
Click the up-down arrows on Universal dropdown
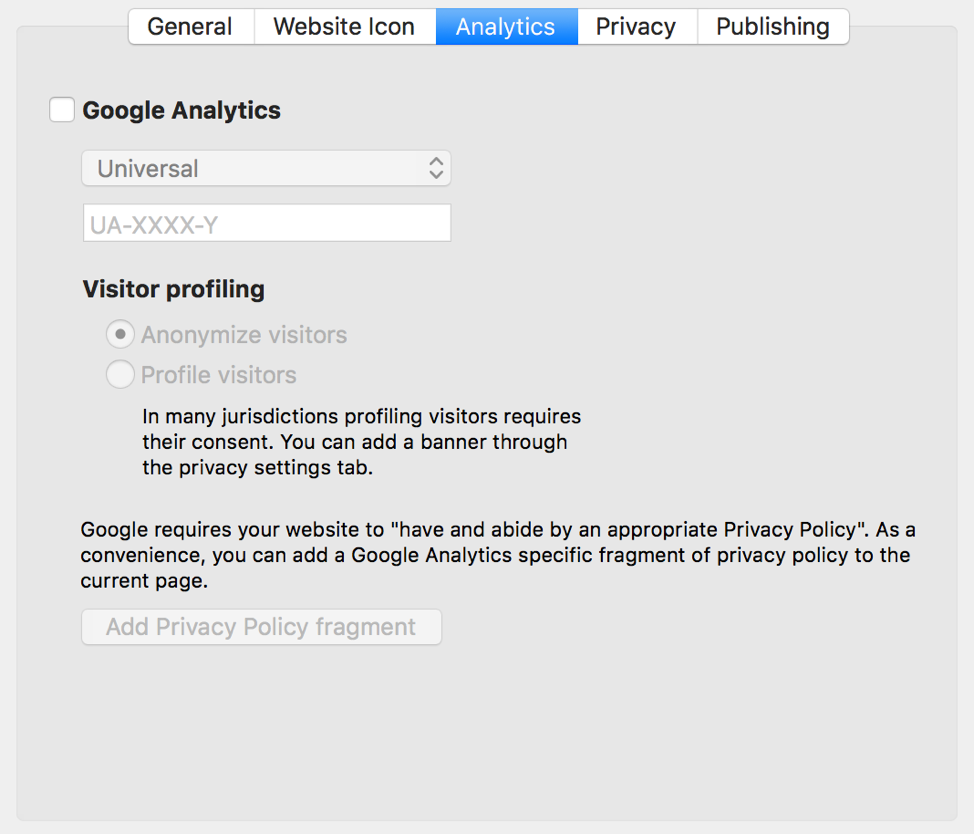(x=436, y=169)
